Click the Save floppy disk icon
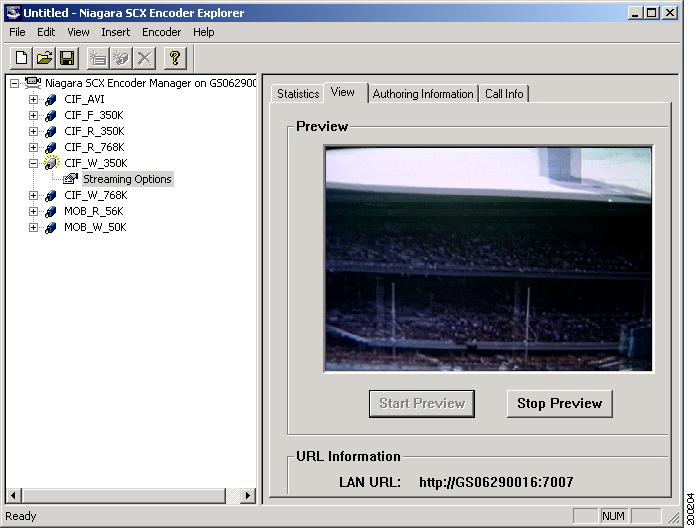The image size is (696, 528). (67, 58)
